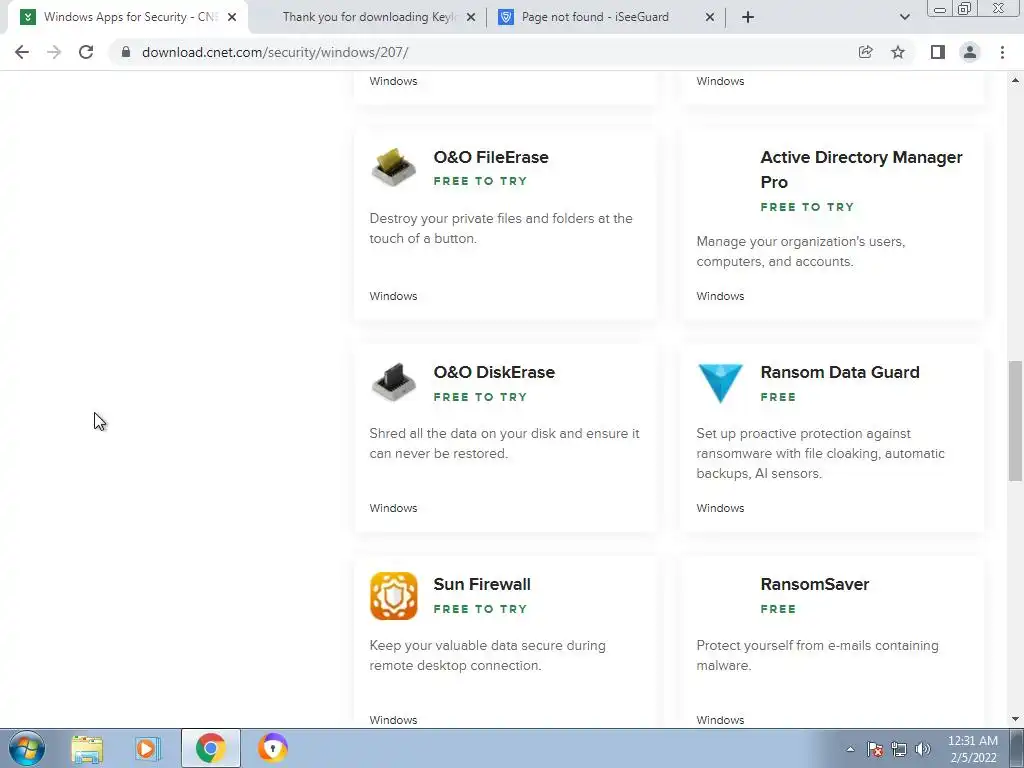Close the Windows Apps for Security tab
The width and height of the screenshot is (1024, 768).
tap(232, 17)
